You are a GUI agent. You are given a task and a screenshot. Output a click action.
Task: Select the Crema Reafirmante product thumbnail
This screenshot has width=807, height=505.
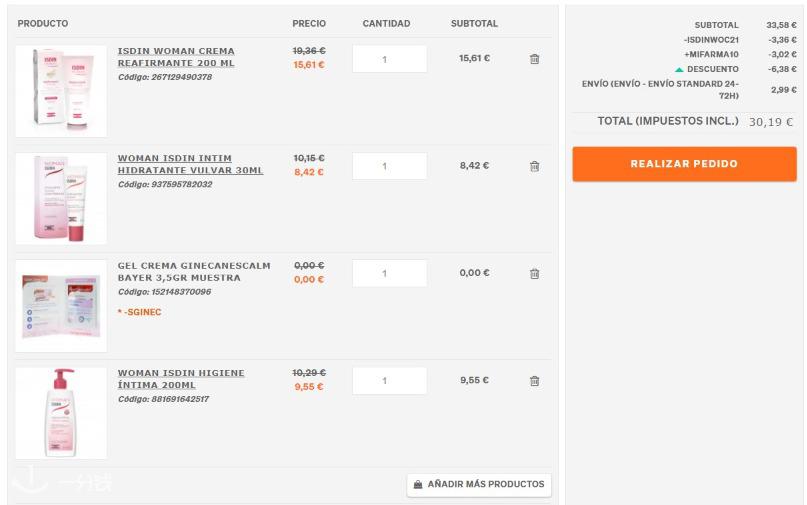[x=61, y=91]
